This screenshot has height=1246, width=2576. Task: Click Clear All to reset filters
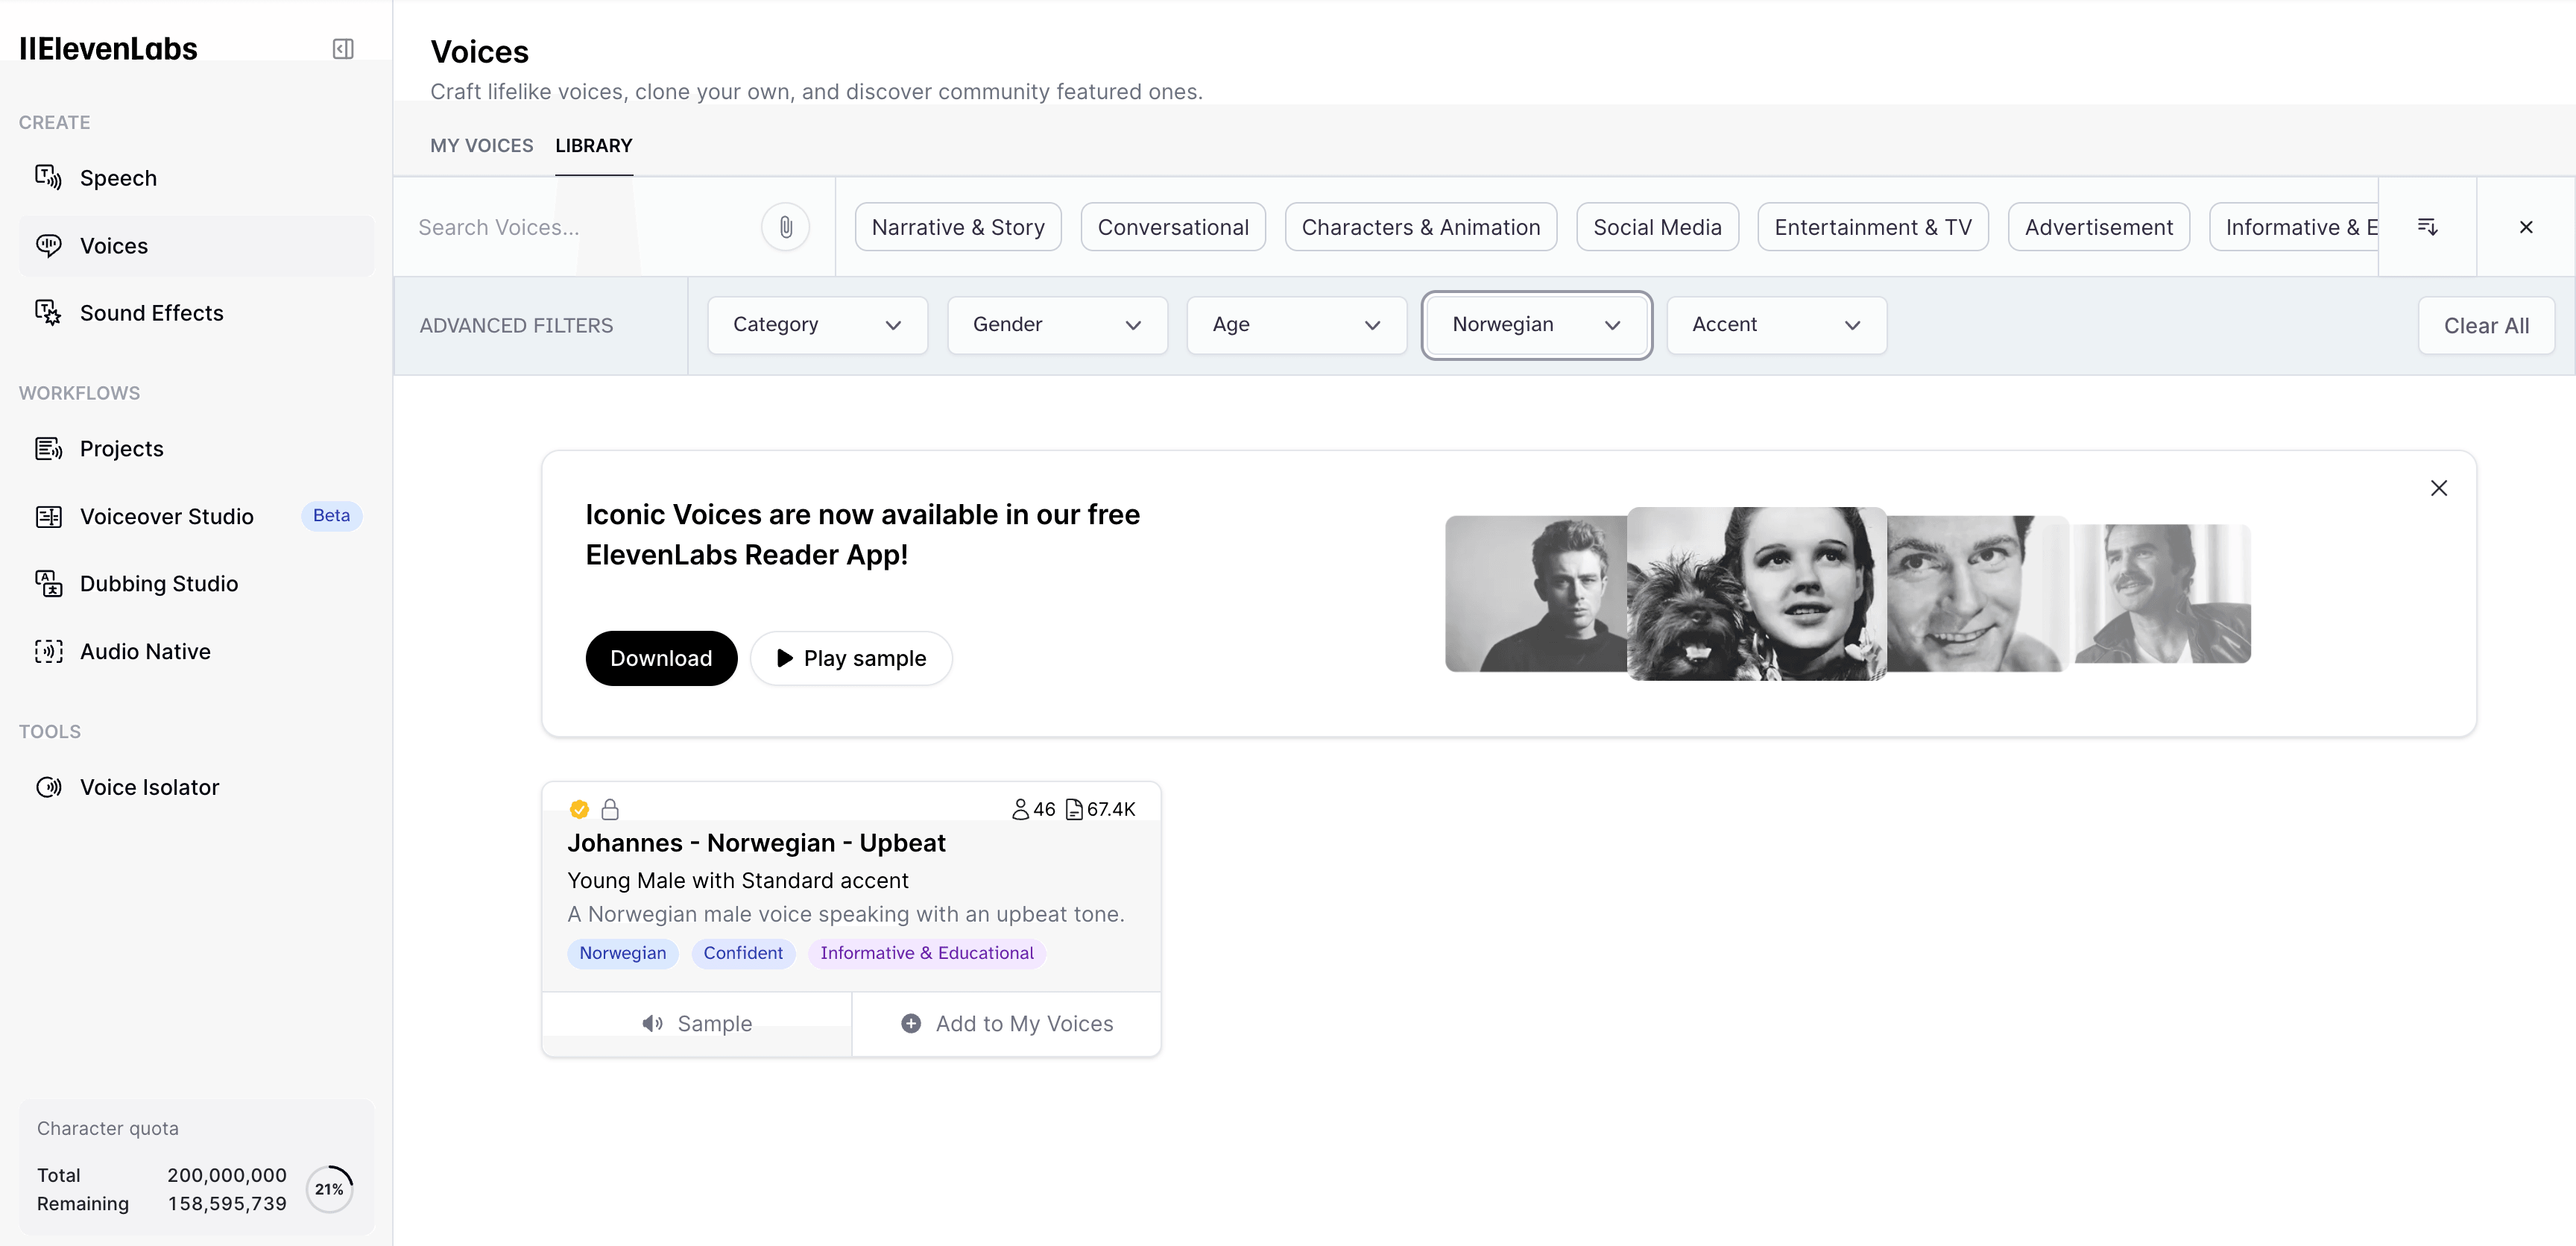pyautogui.click(x=2486, y=324)
